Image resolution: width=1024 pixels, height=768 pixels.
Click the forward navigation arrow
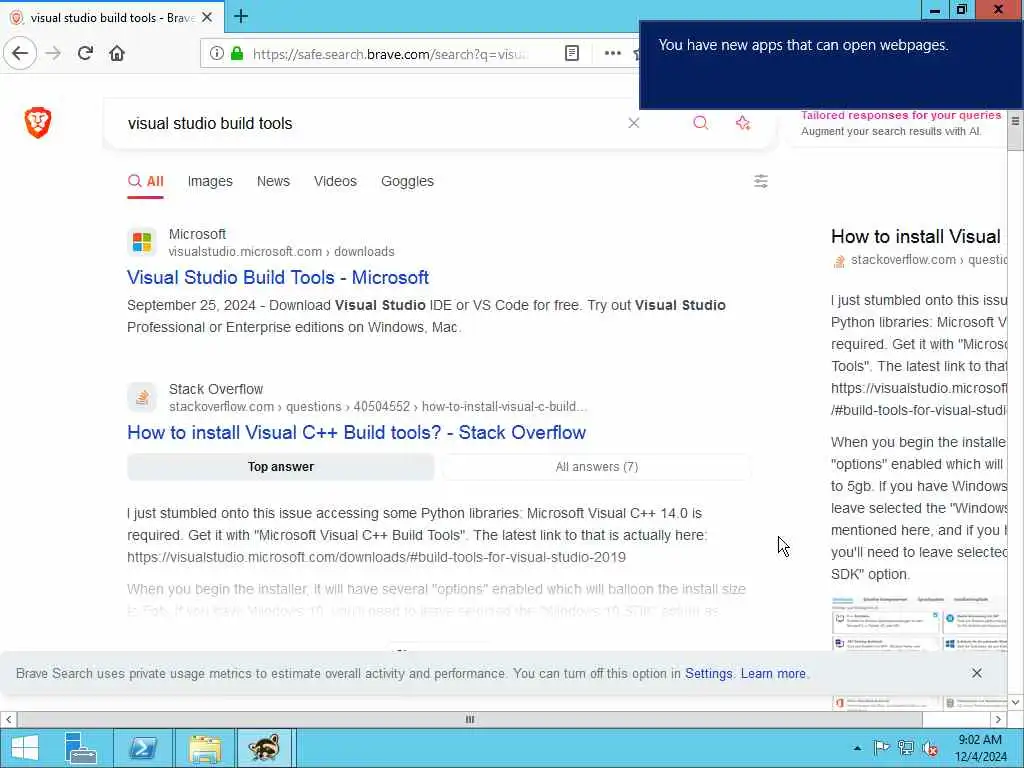click(54, 54)
